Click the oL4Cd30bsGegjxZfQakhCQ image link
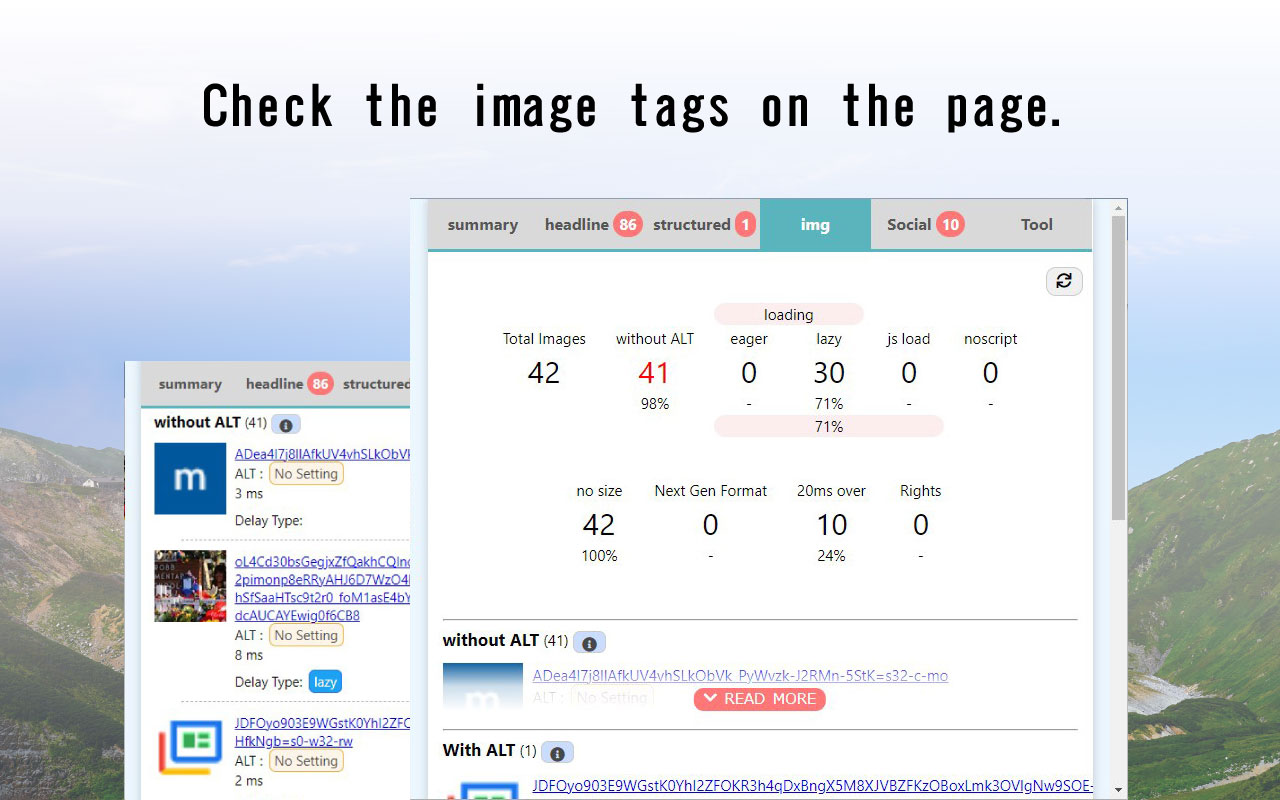Screen dimensions: 1280x800 pyautogui.click(x=320, y=562)
